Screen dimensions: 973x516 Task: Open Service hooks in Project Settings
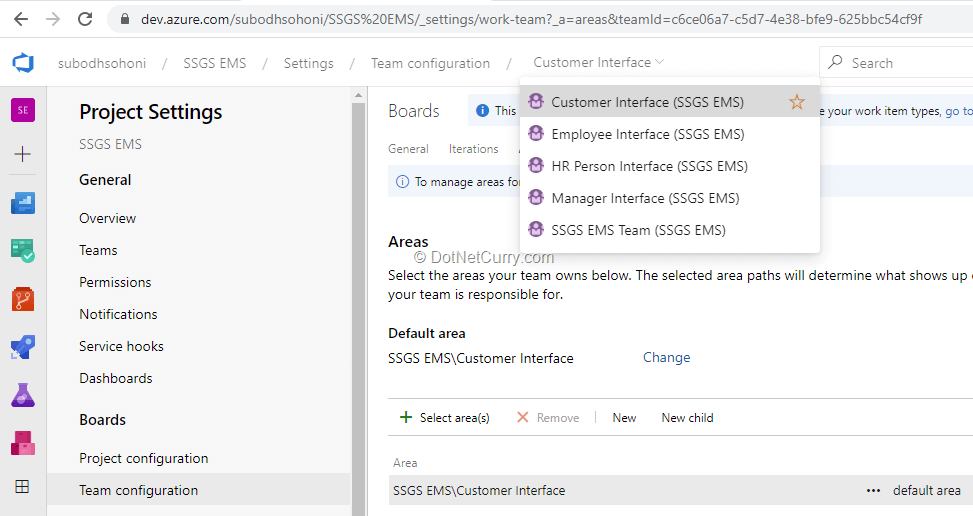click(122, 346)
